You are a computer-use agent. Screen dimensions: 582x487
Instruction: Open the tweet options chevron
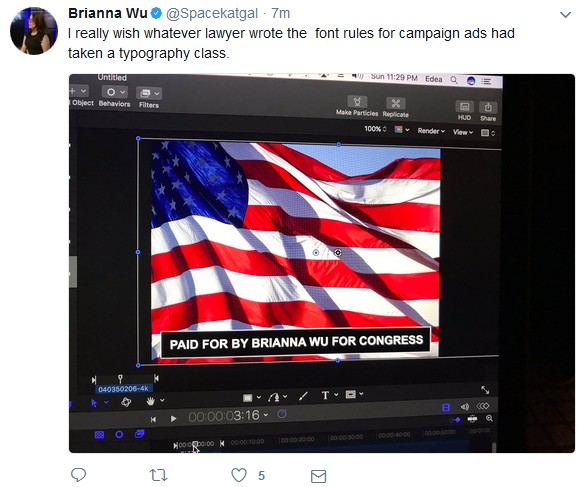(x=565, y=15)
